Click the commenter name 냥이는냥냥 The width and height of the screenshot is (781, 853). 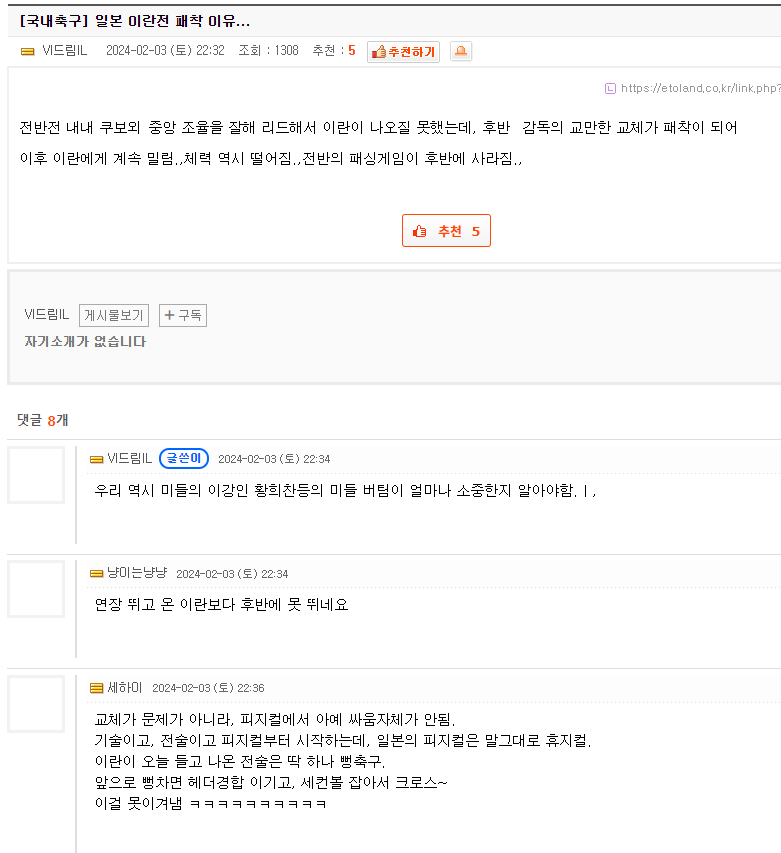[x=137, y=573]
